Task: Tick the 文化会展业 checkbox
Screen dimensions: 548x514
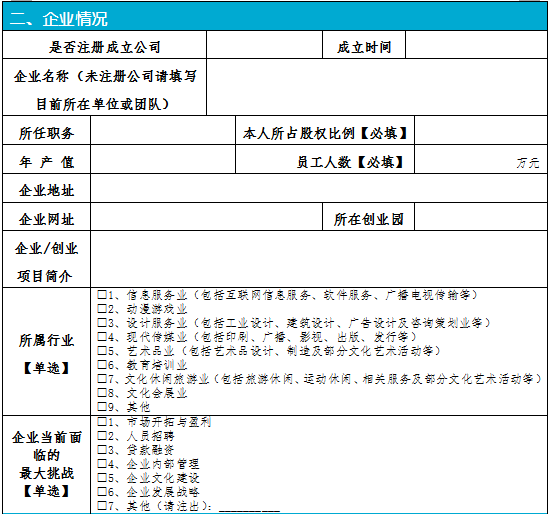Action: click(x=102, y=392)
